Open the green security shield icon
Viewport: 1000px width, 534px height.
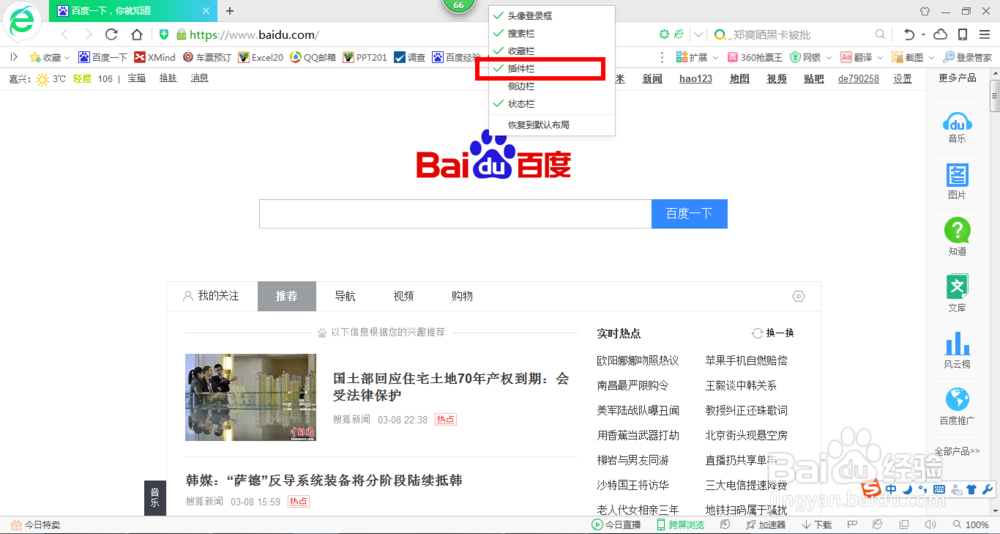pyautogui.click(x=164, y=34)
